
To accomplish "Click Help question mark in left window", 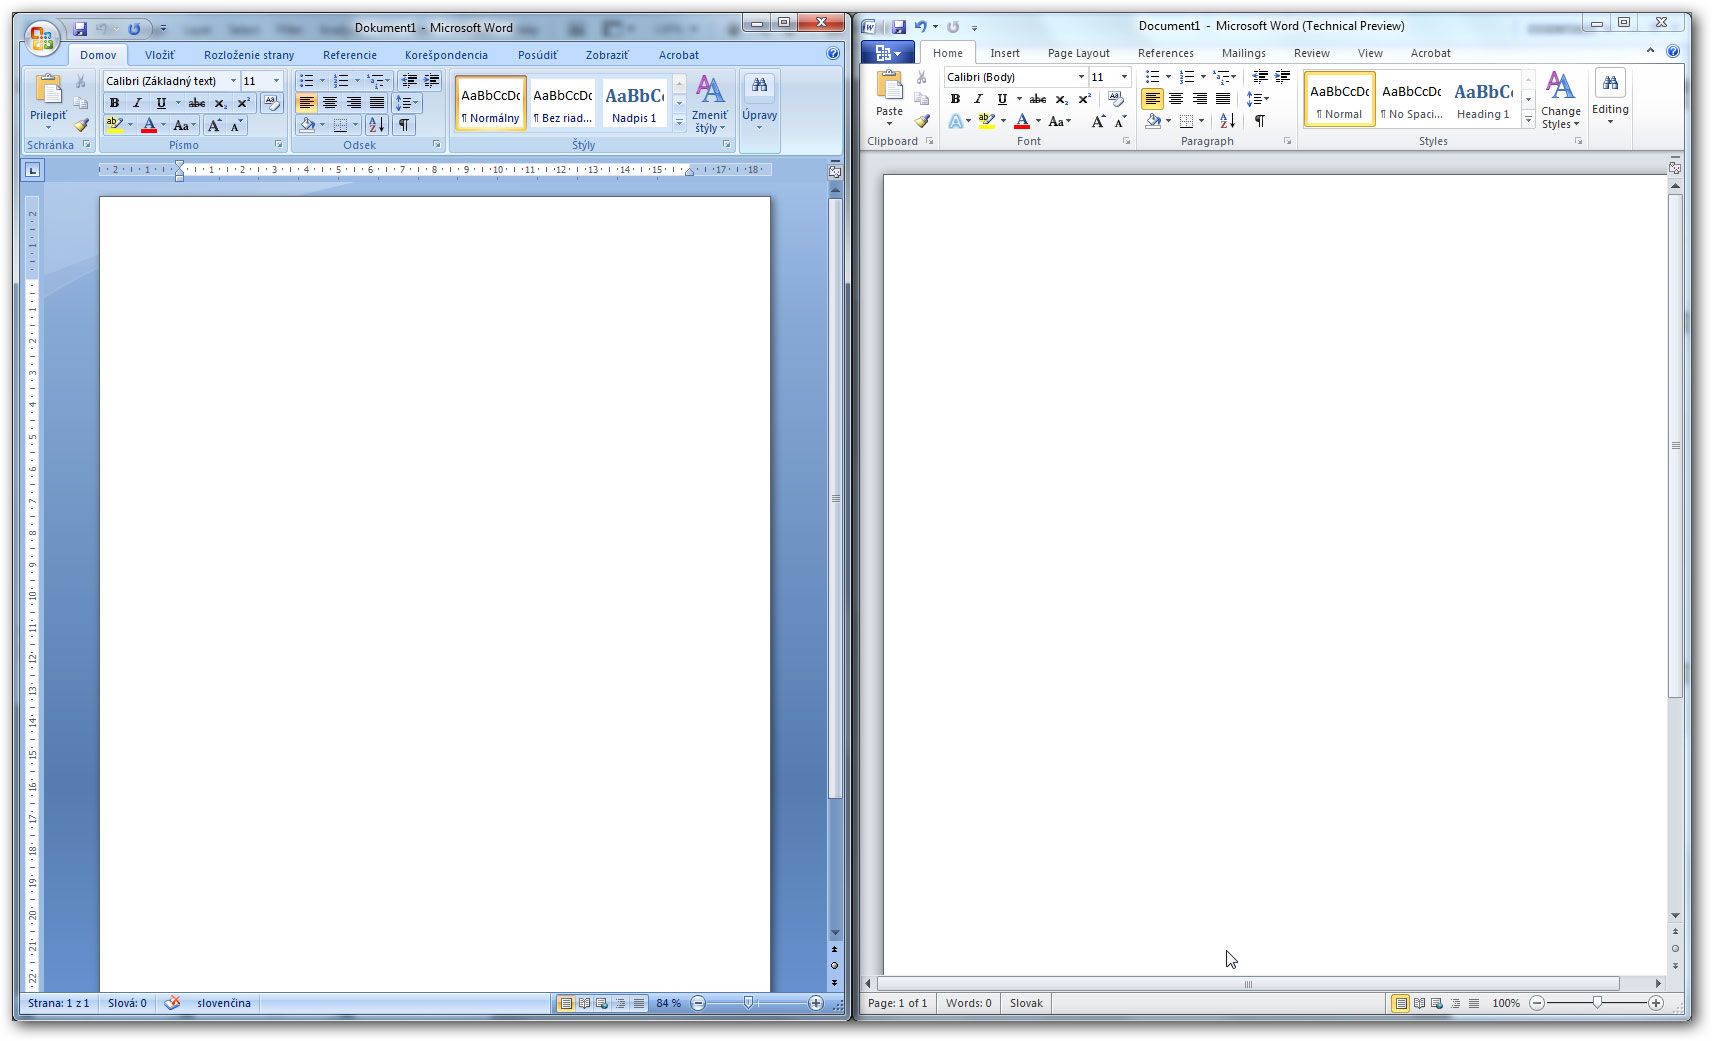I will tap(833, 54).
